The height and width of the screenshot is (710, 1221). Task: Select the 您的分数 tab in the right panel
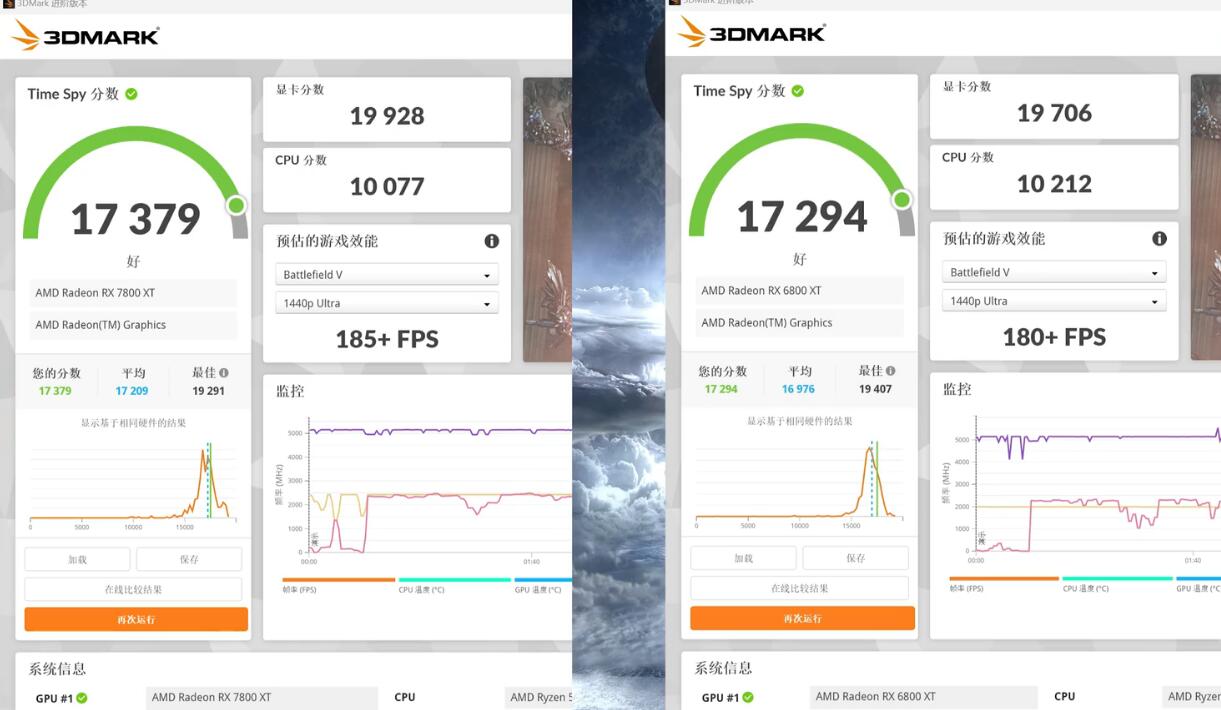tap(721, 379)
